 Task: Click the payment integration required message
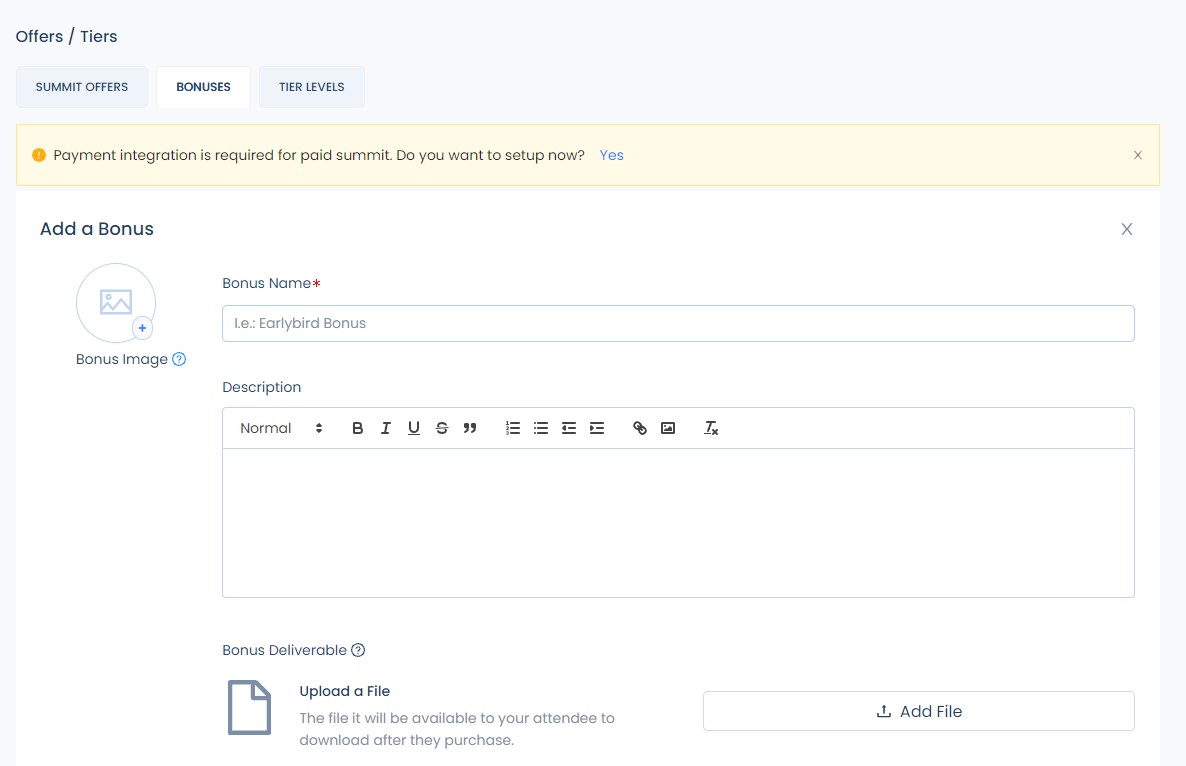pos(319,155)
